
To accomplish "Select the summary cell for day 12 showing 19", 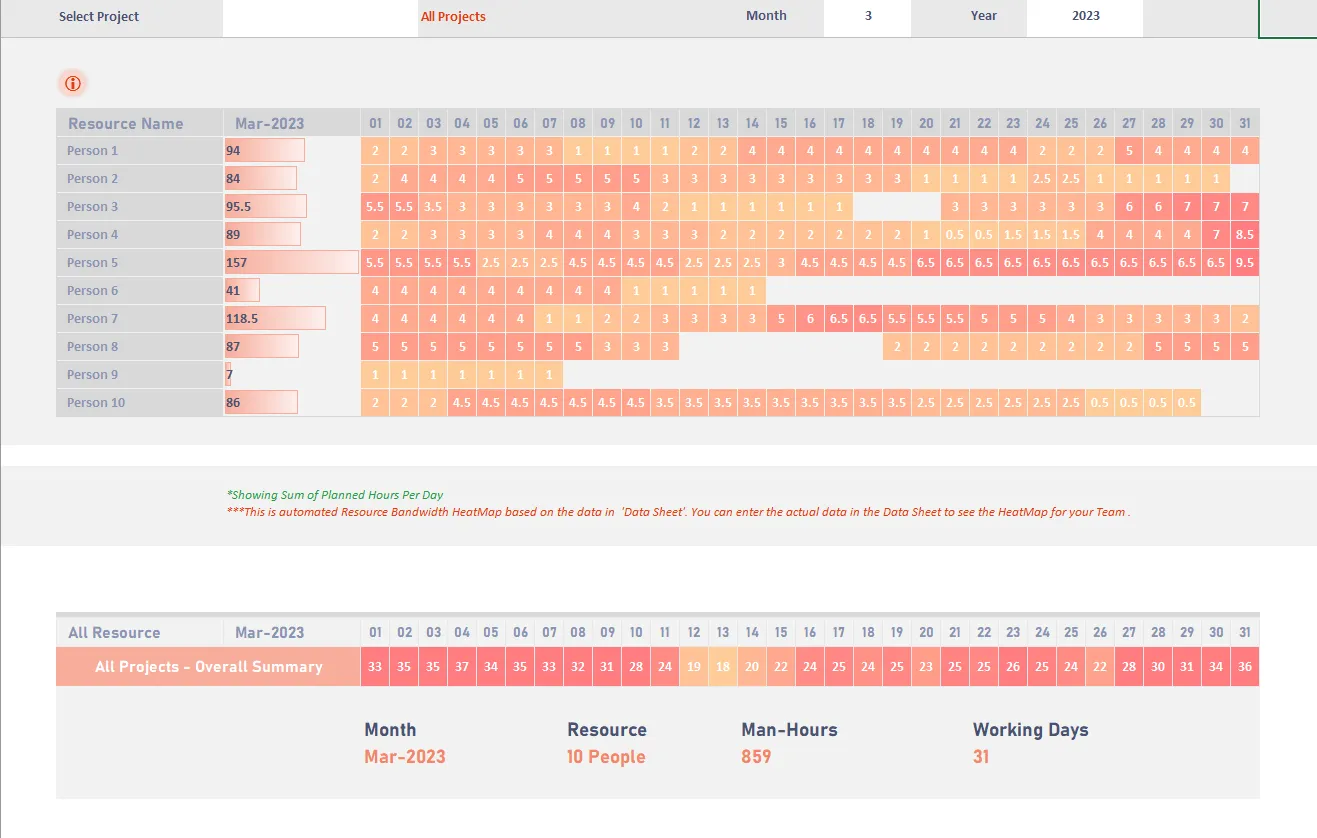I will pos(694,667).
